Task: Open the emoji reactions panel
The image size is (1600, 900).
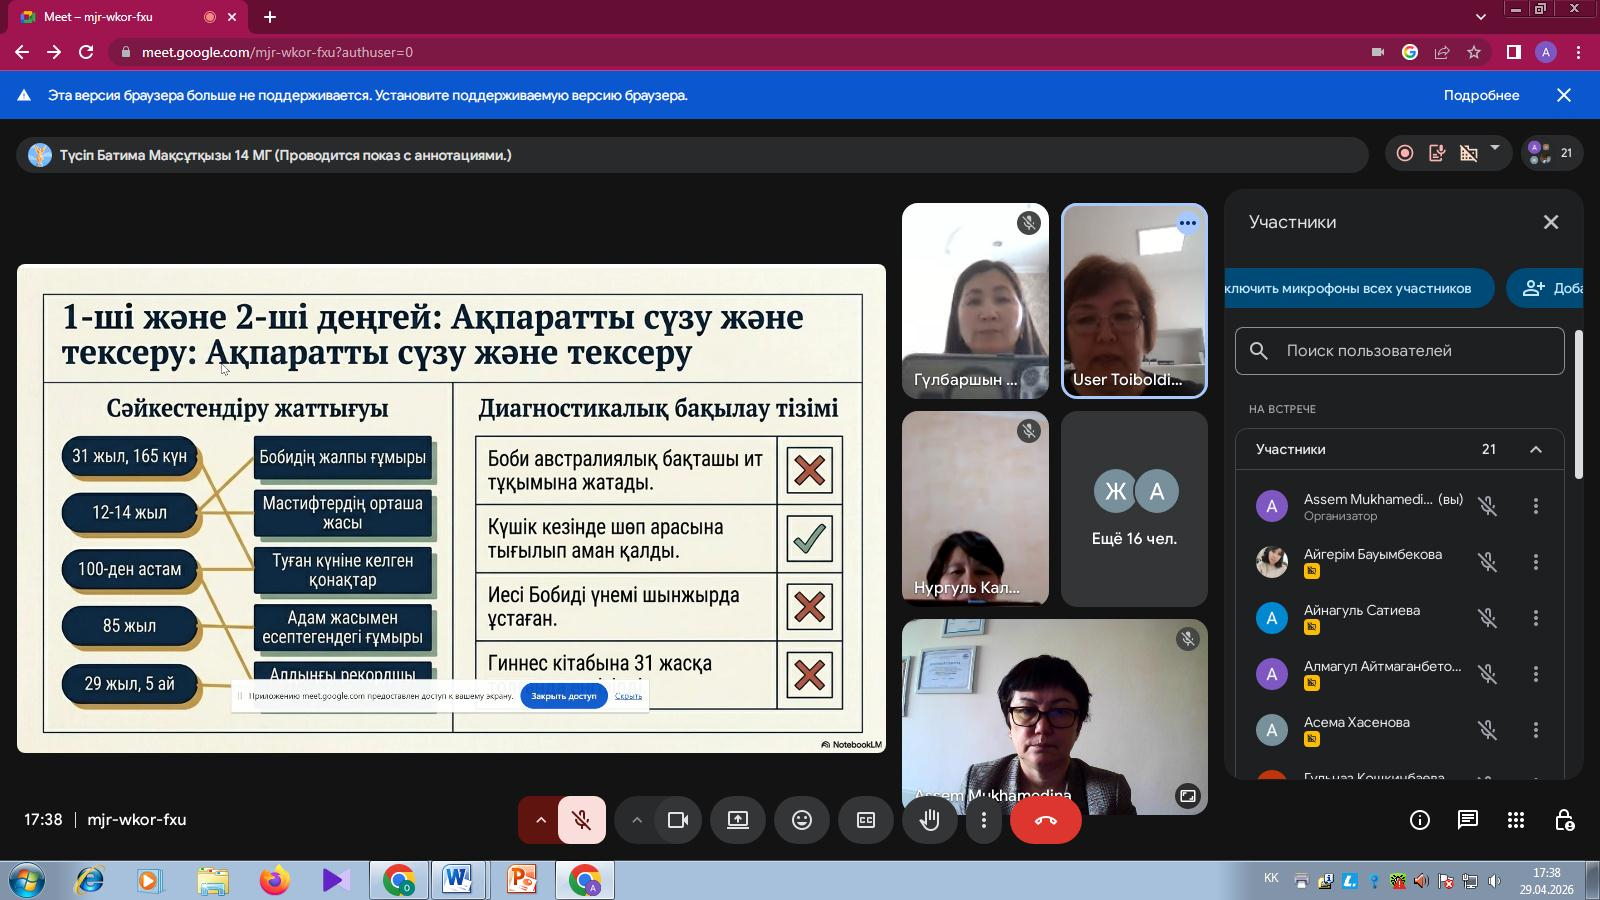Action: 801,819
